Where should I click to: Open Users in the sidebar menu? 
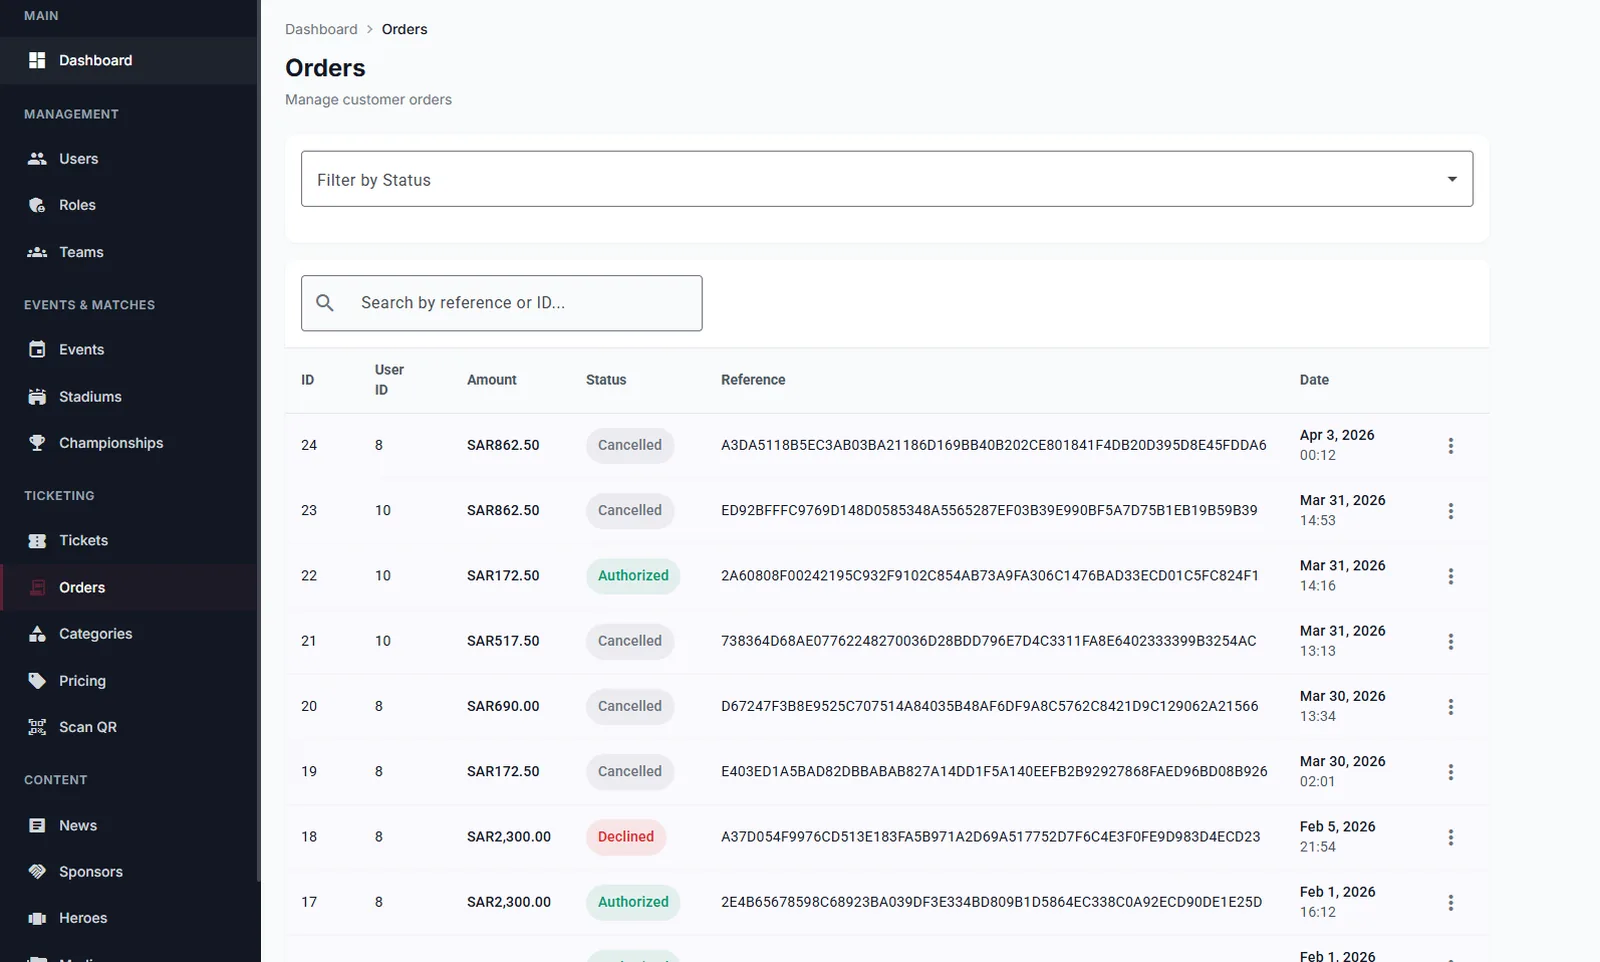pyautogui.click(x=130, y=158)
